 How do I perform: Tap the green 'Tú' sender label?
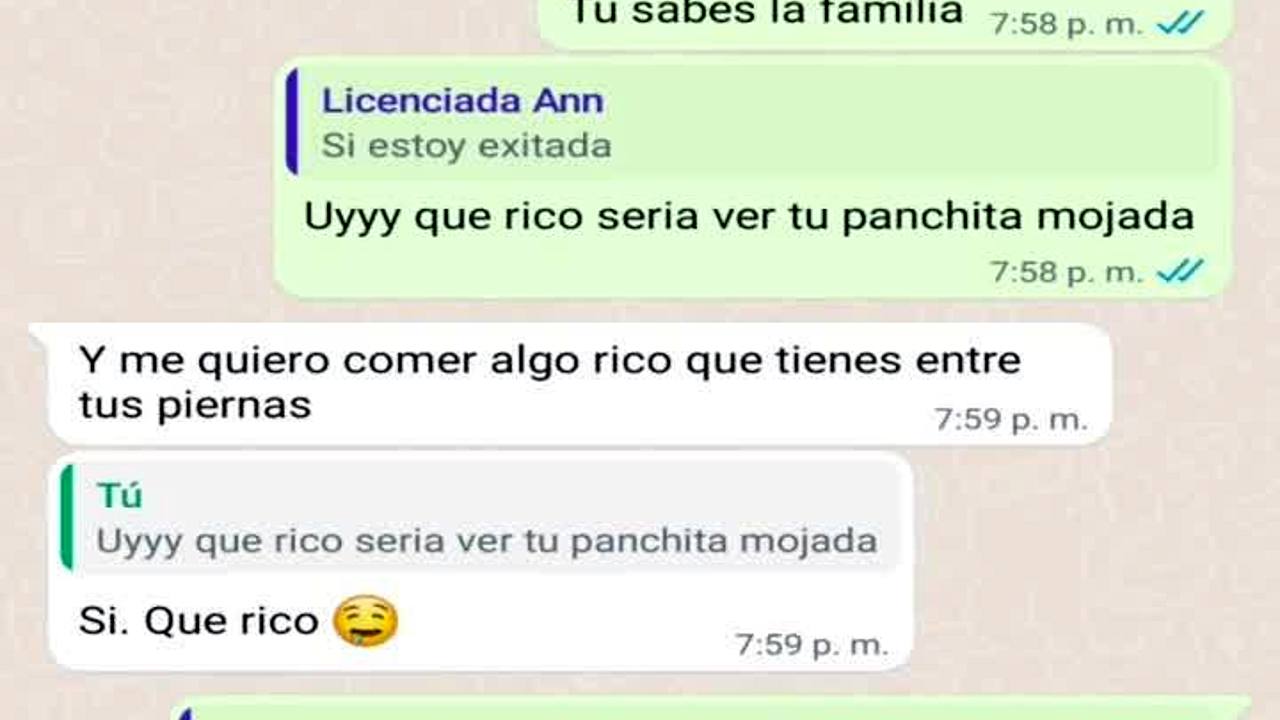point(120,495)
